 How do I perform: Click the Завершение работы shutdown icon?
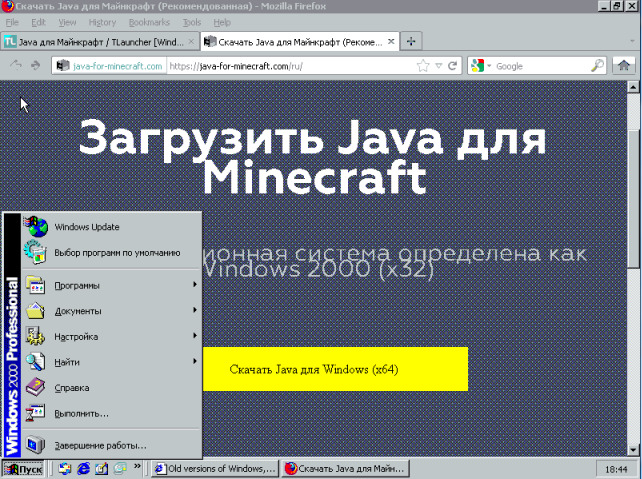pos(35,444)
